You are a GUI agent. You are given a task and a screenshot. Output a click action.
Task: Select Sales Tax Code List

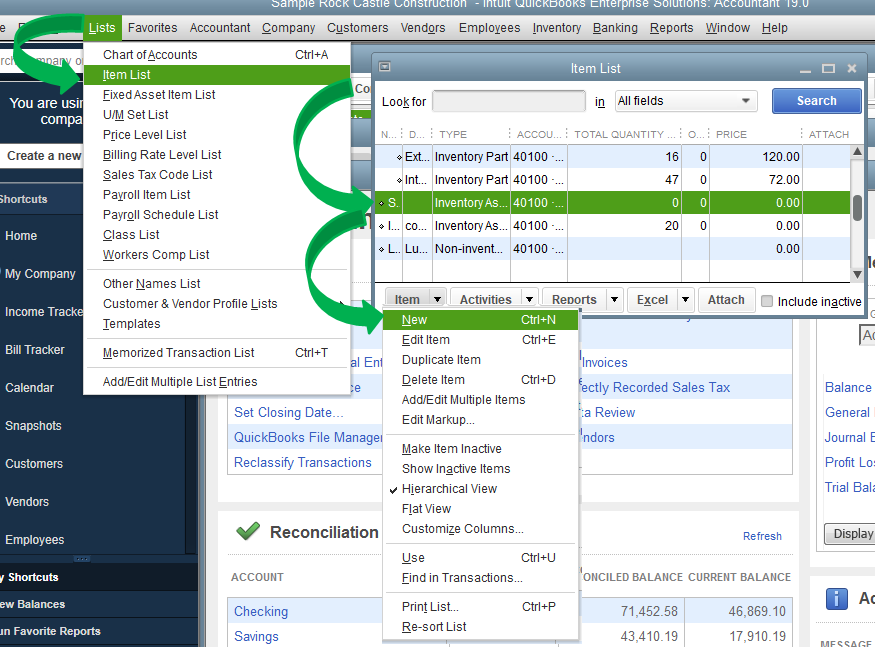(x=217, y=175)
